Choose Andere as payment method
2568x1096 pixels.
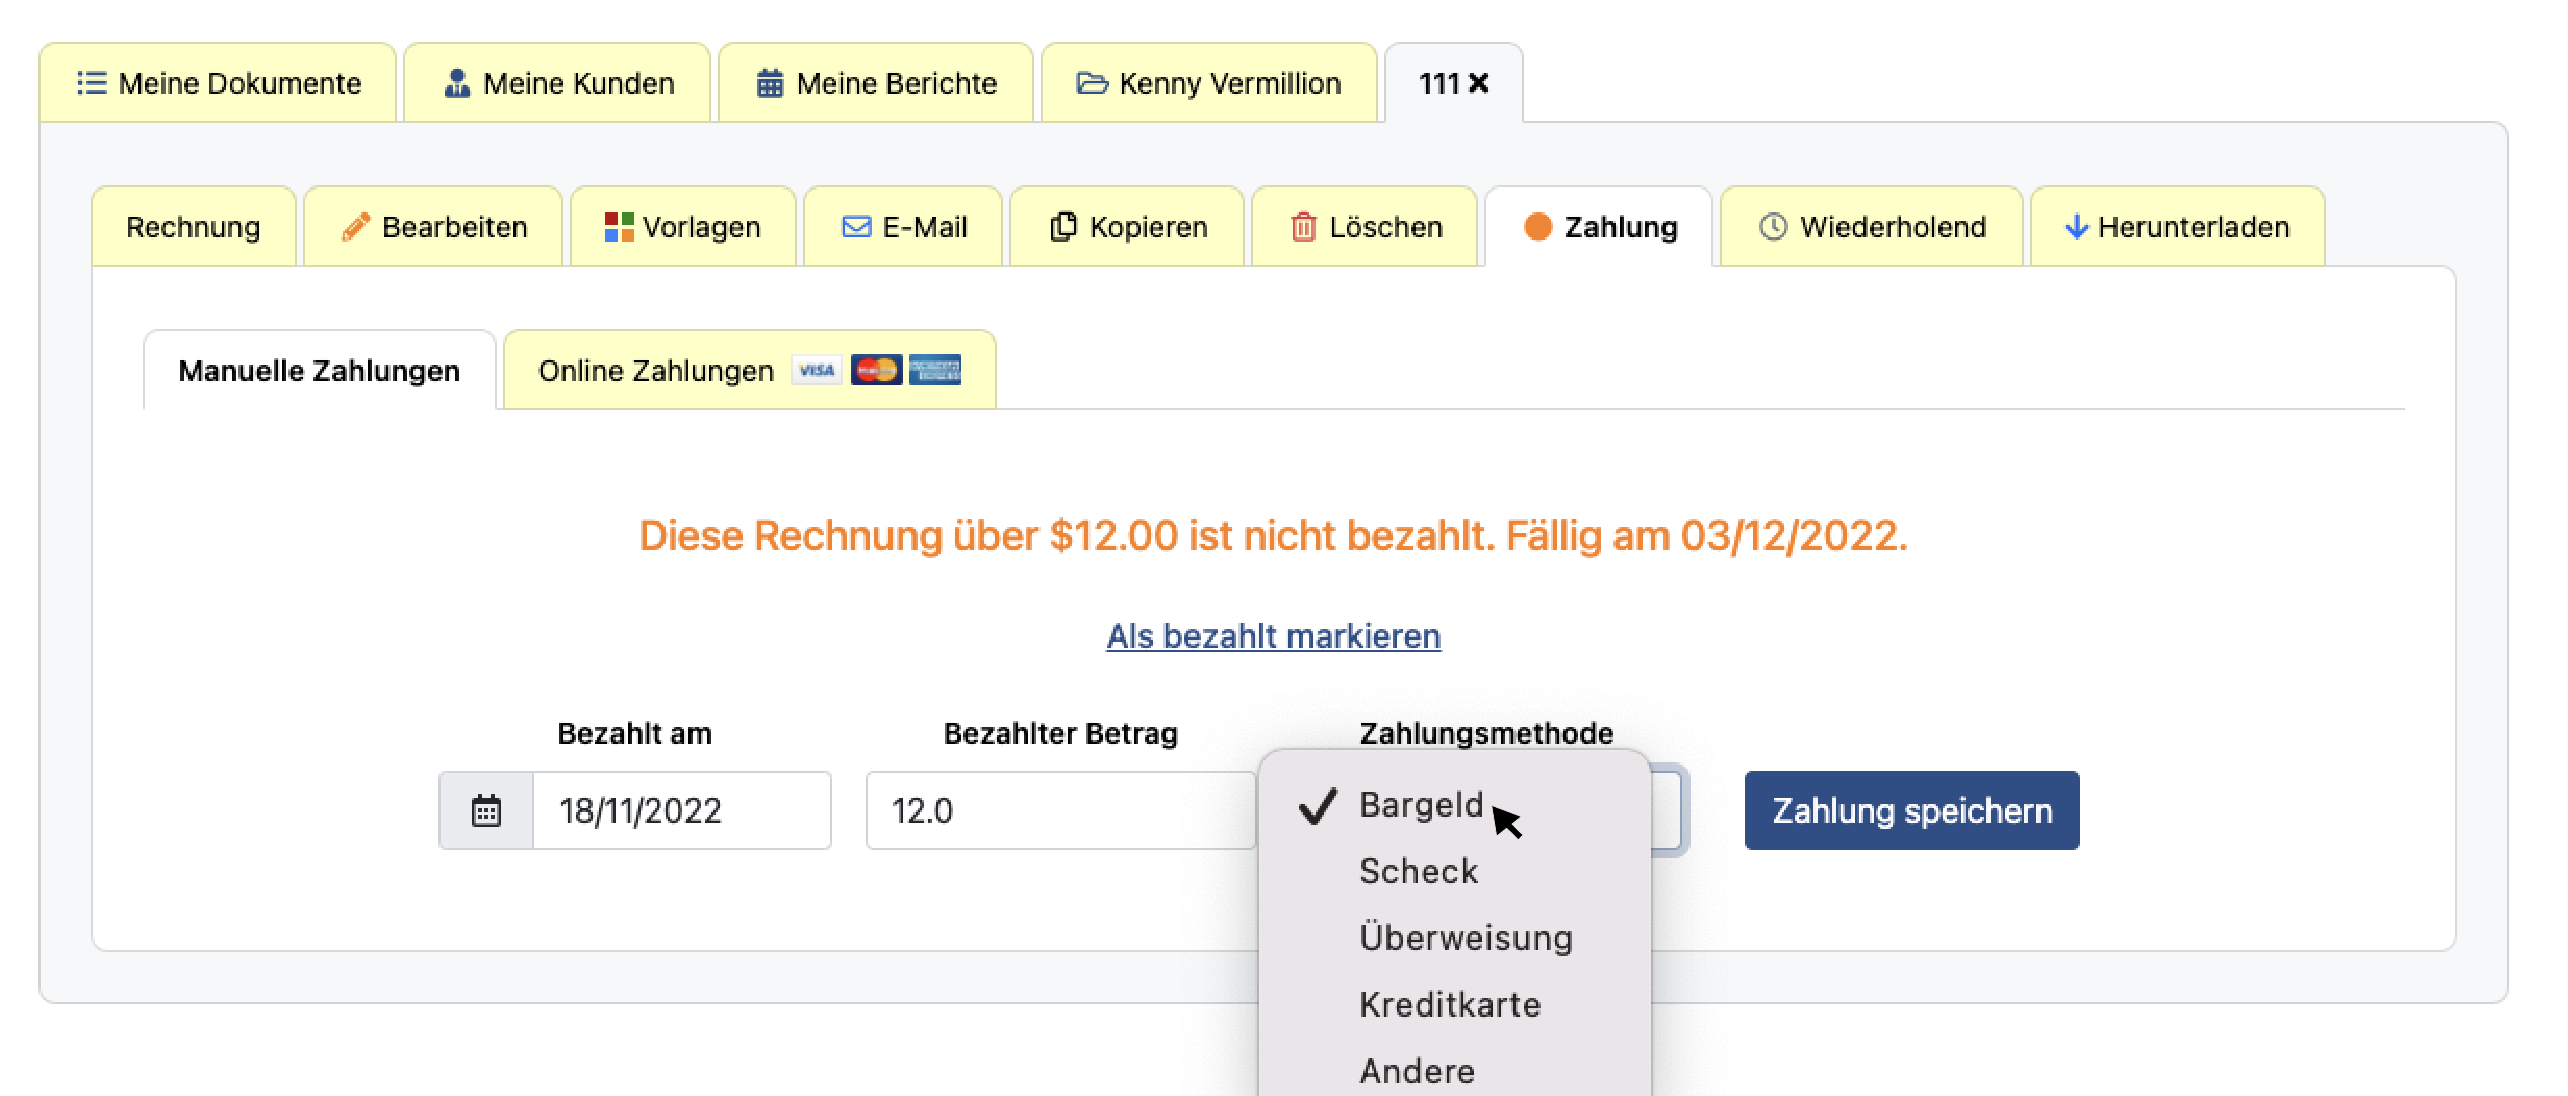click(1454, 1070)
